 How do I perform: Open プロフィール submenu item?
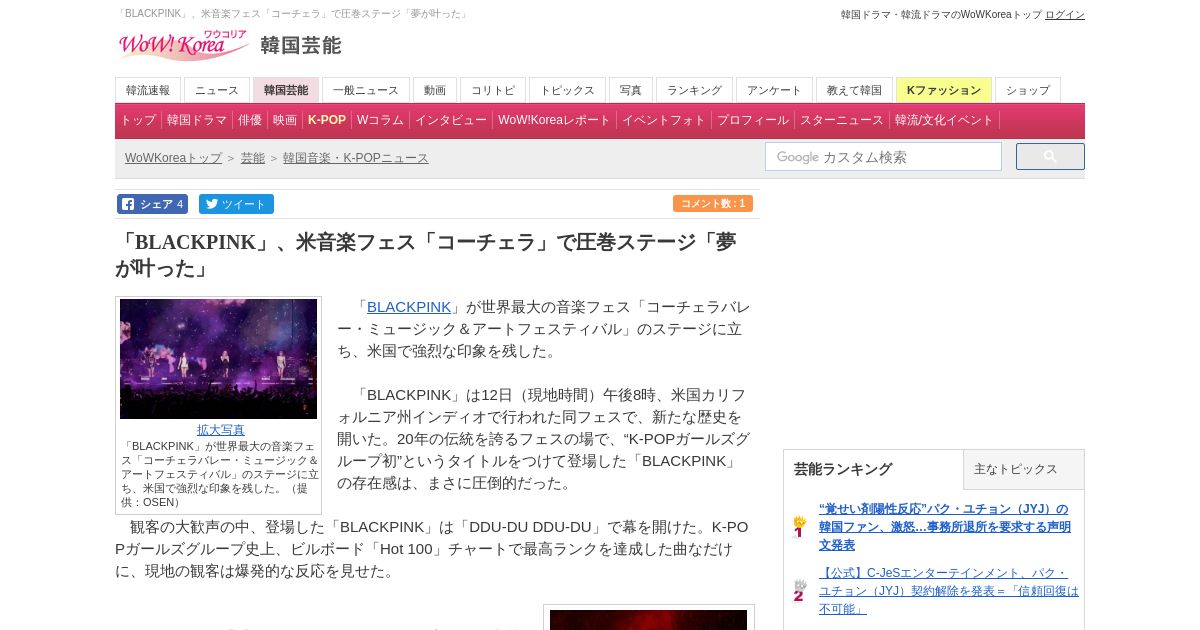[753, 120]
